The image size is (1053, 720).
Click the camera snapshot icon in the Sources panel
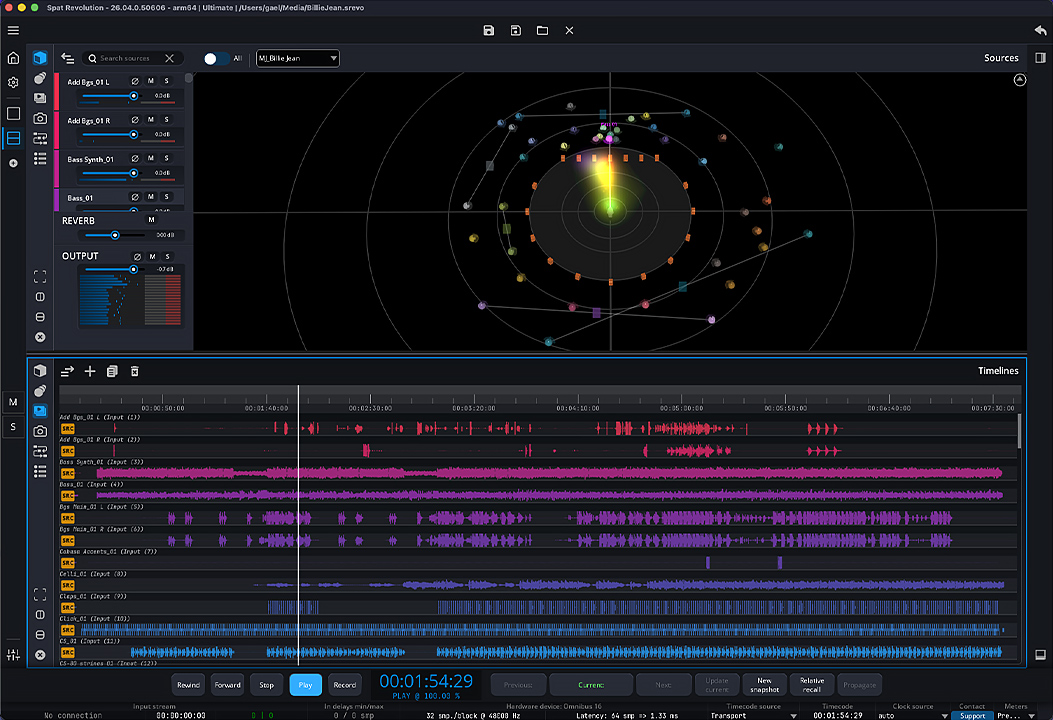tap(40, 118)
